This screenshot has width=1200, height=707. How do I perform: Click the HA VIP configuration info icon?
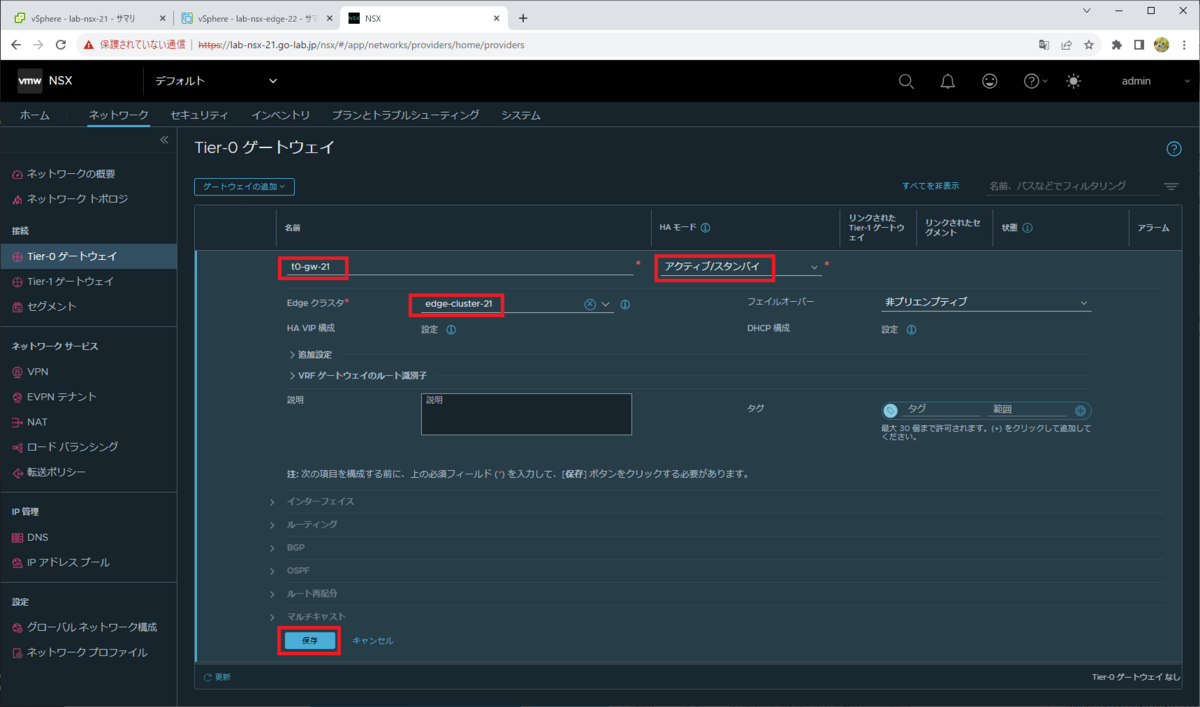[451, 329]
